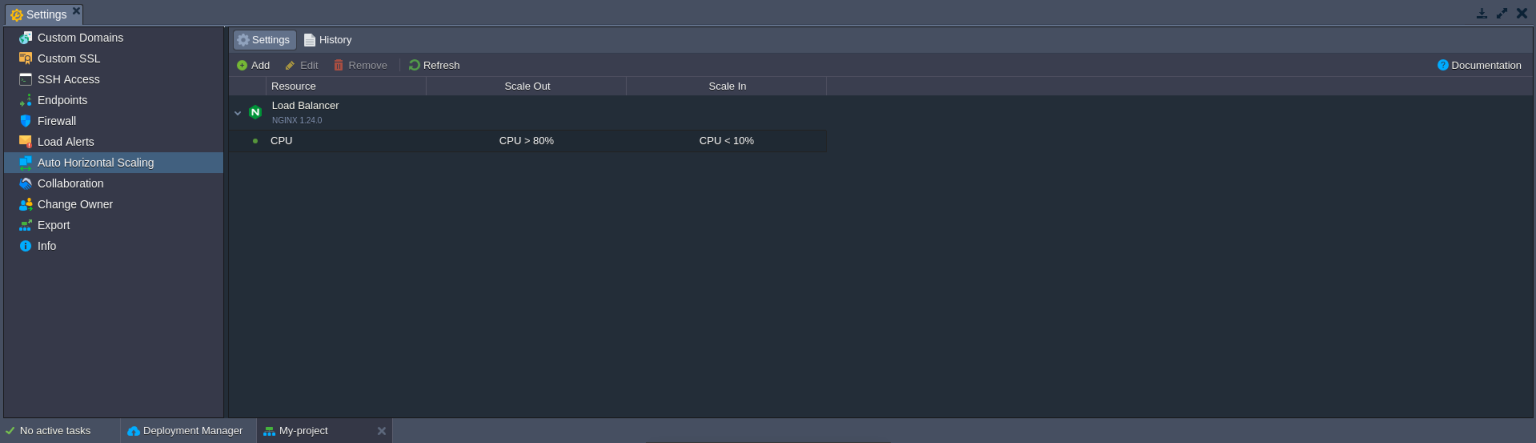This screenshot has height=443, width=1536.
Task: Click the 'CPU > 80%' scale out cell
Action: (x=526, y=141)
